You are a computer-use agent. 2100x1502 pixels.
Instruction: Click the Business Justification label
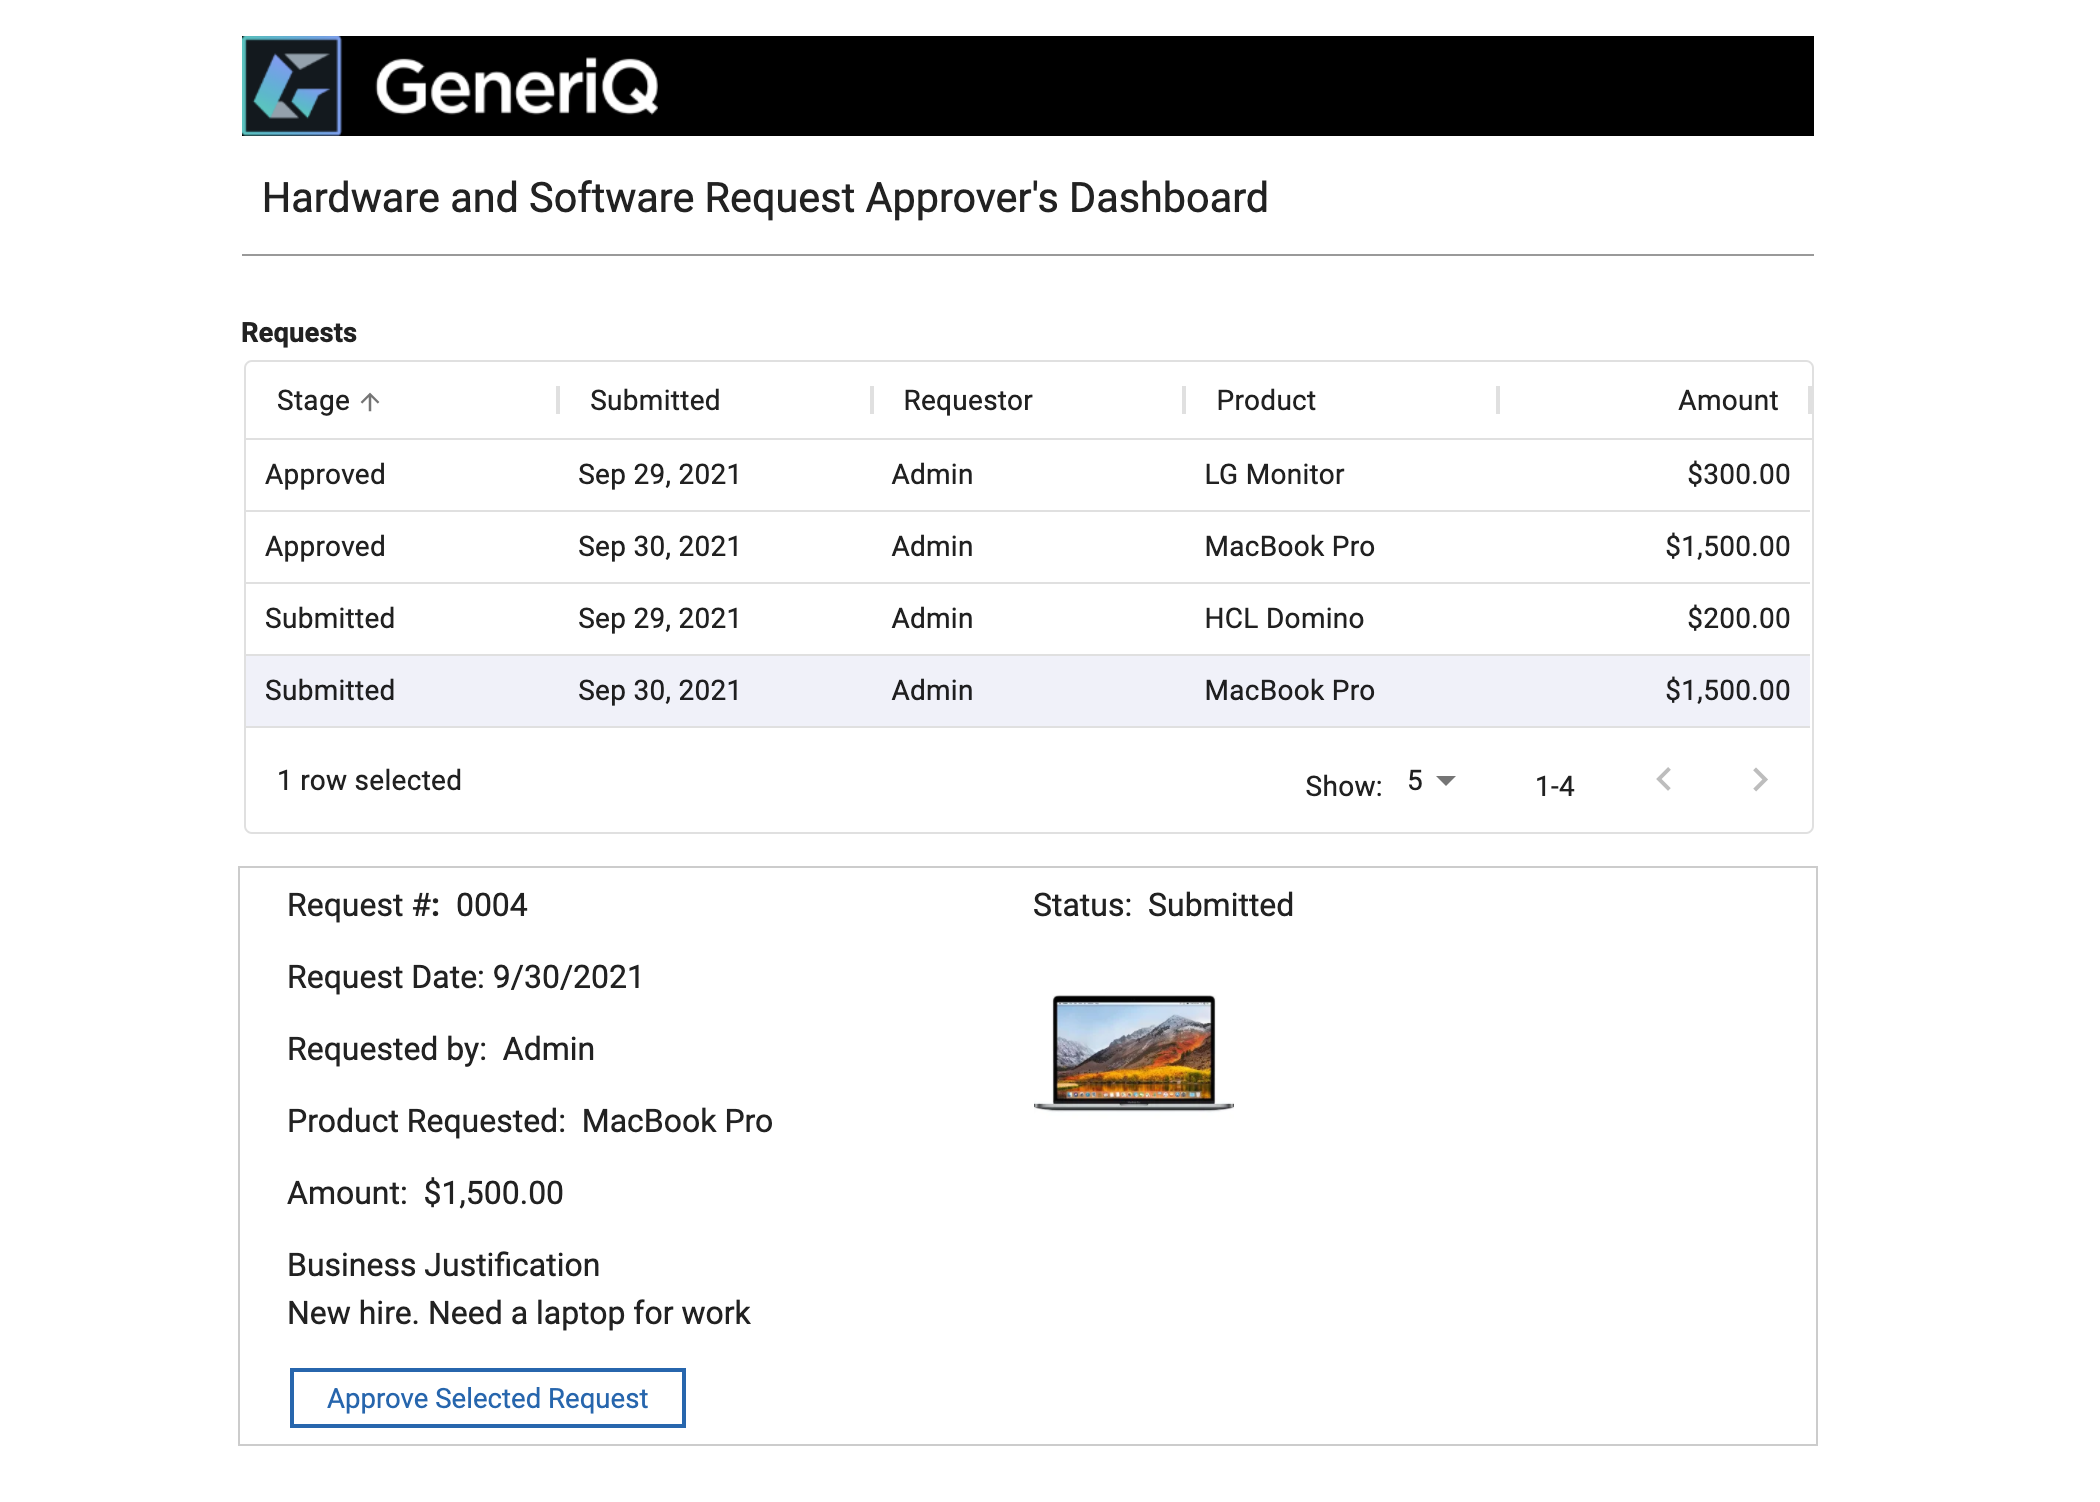pyautogui.click(x=443, y=1266)
